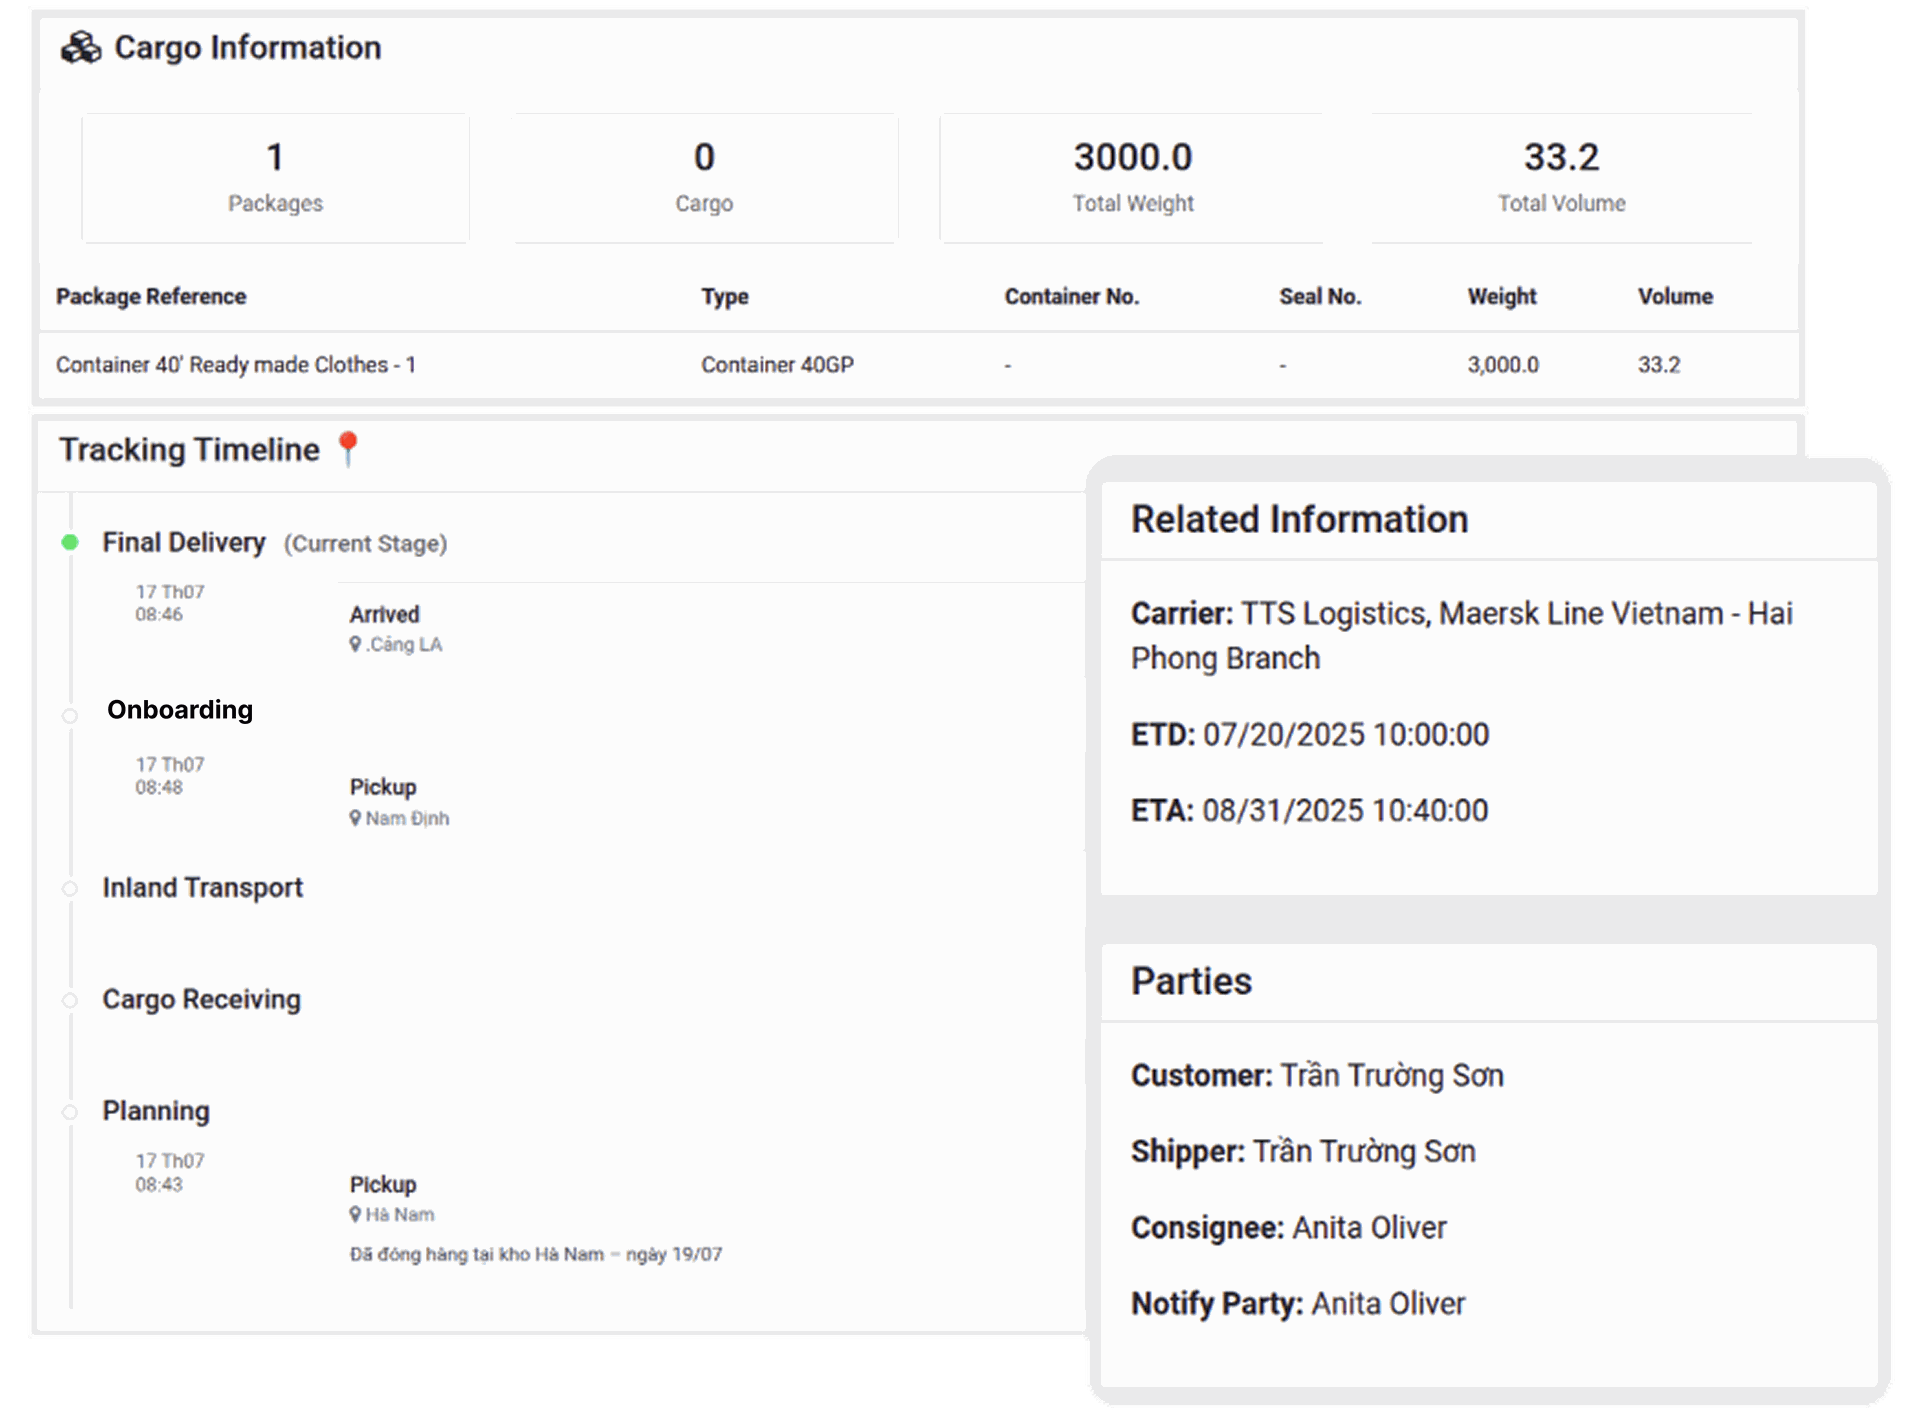This screenshot has width=1920, height=1419.
Task: Open the Total Volume summary card
Action: tap(1561, 178)
